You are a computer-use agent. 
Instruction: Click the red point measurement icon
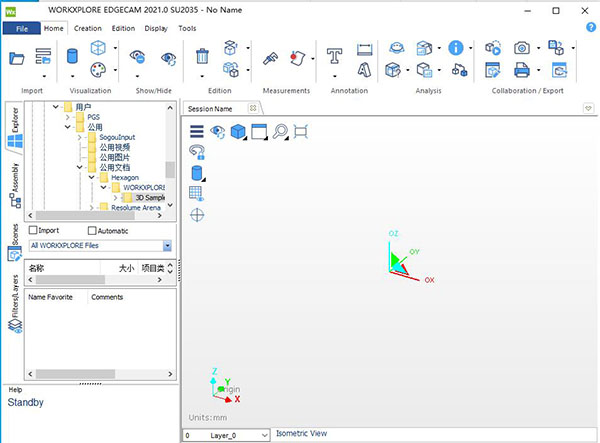click(297, 58)
